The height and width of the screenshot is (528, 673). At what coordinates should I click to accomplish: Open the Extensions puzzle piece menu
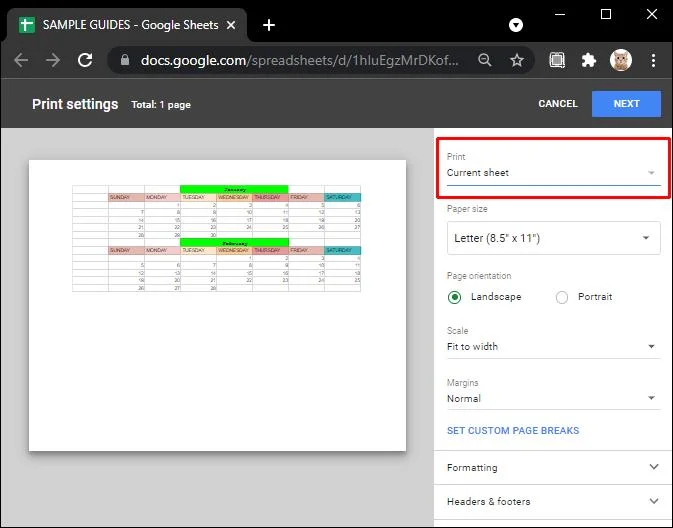tap(588, 60)
